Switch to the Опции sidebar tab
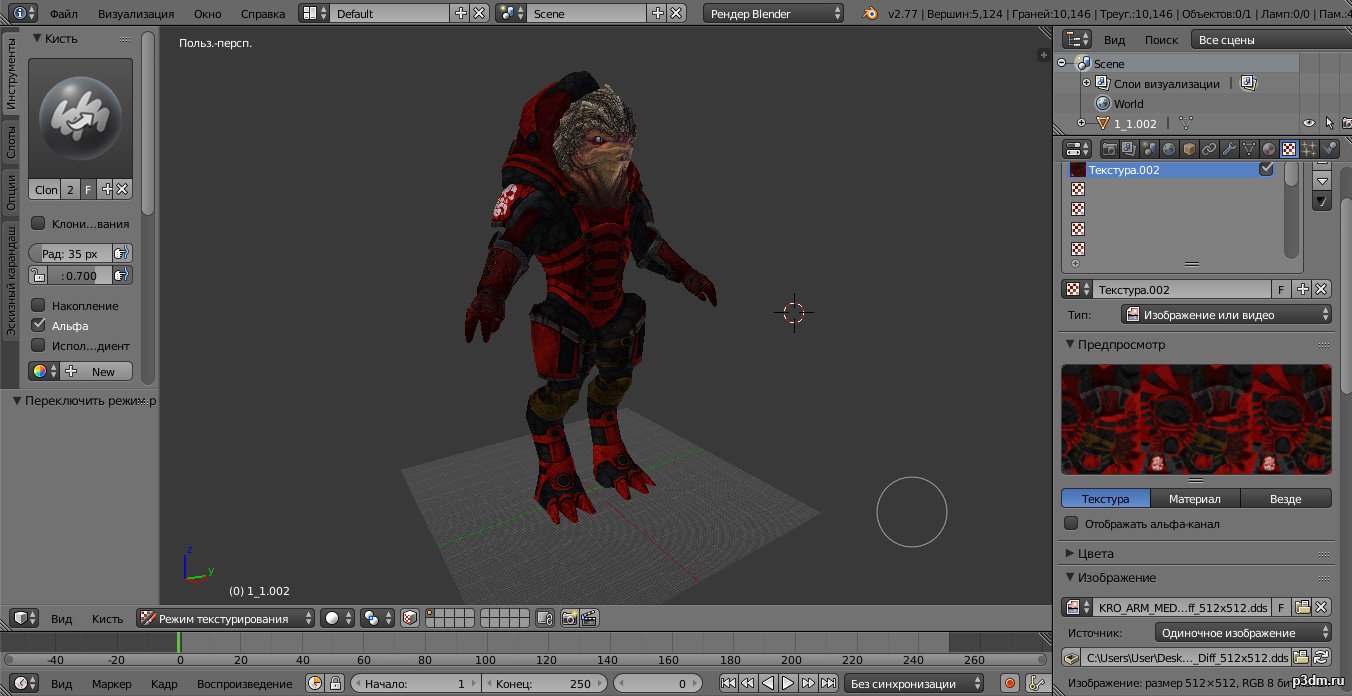 tap(11, 192)
